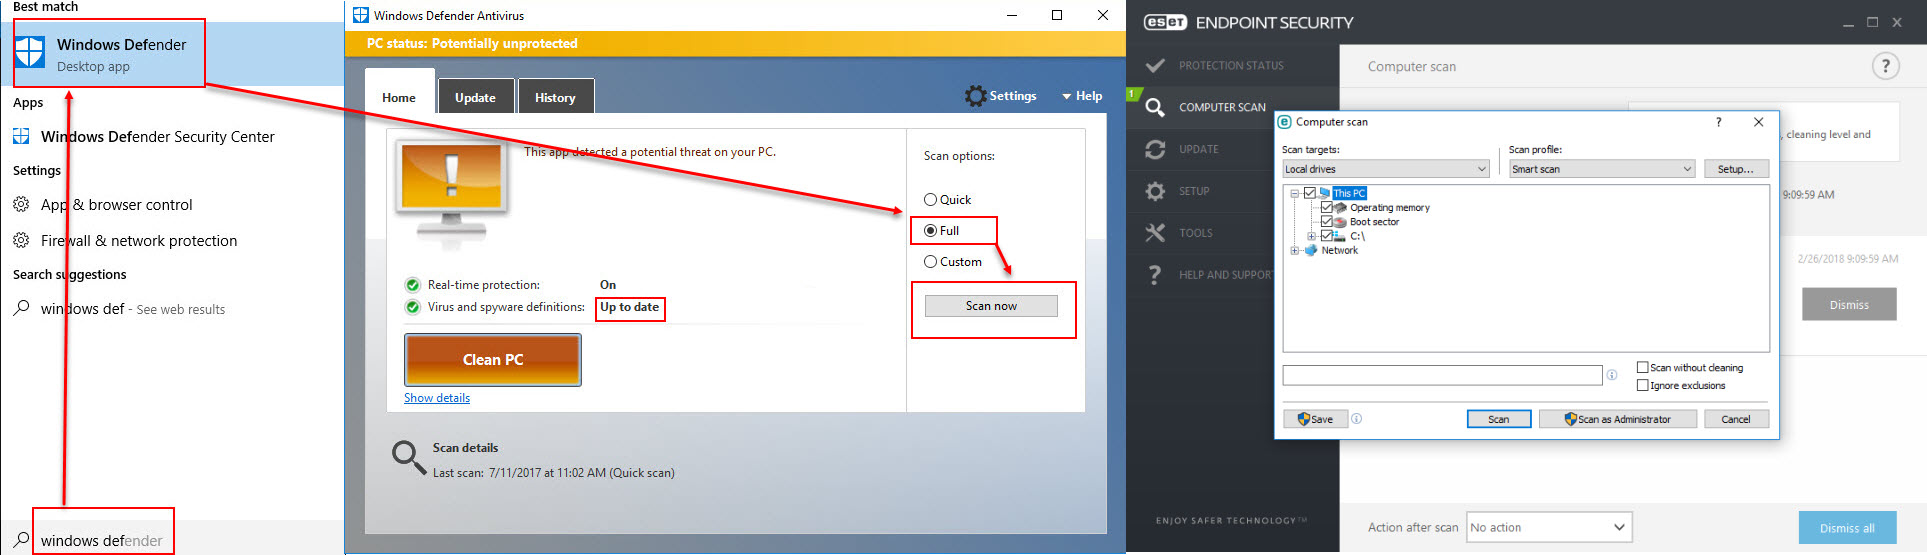
Task: Toggle the C:\ drive checkbox
Action: (1327, 236)
